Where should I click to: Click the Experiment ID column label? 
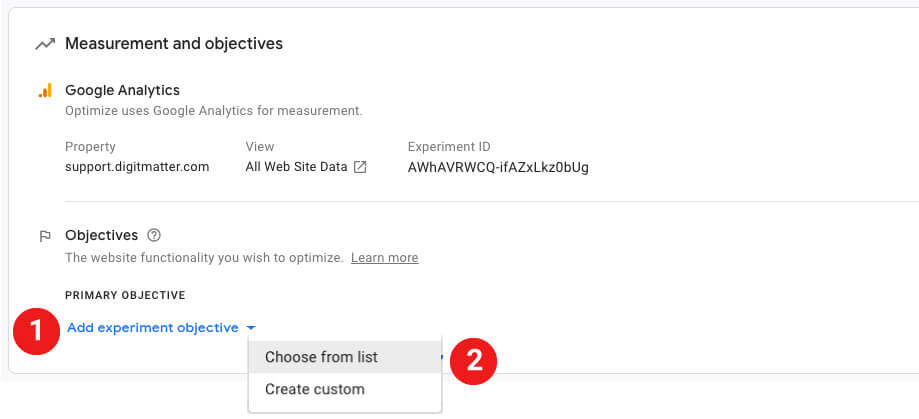pos(449,147)
